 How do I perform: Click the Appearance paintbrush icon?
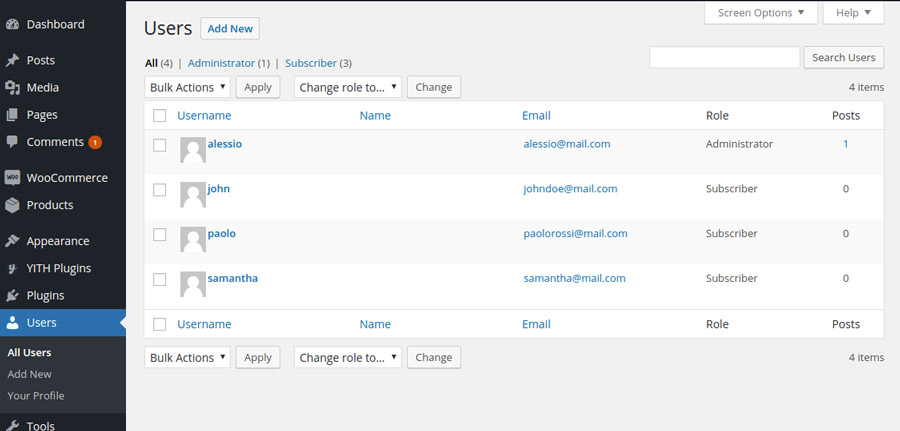click(12, 241)
